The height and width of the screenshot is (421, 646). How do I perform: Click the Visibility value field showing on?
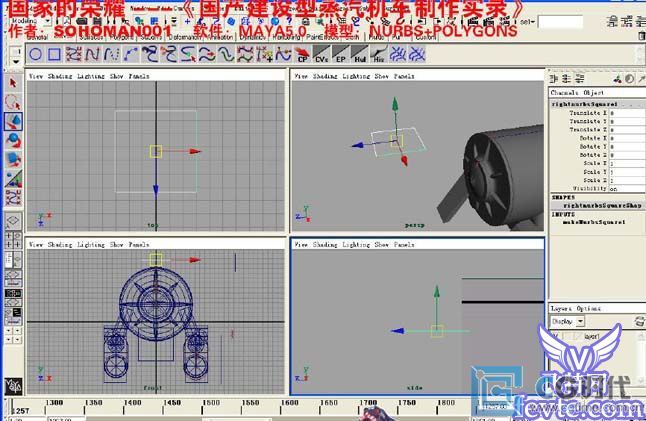pos(627,189)
